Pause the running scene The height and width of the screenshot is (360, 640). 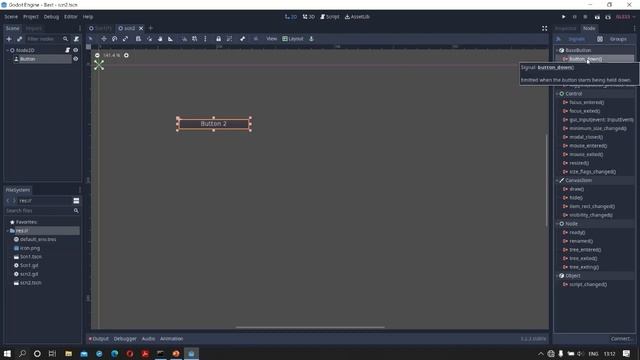(575, 17)
